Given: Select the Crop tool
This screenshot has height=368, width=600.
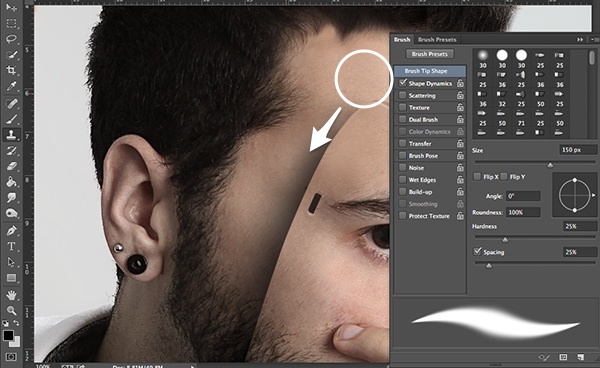Looking at the screenshot, I should 11,70.
